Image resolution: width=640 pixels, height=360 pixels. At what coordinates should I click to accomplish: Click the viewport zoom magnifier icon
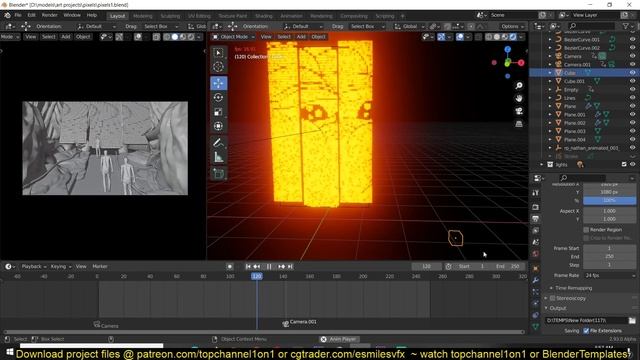pyautogui.click(x=519, y=86)
